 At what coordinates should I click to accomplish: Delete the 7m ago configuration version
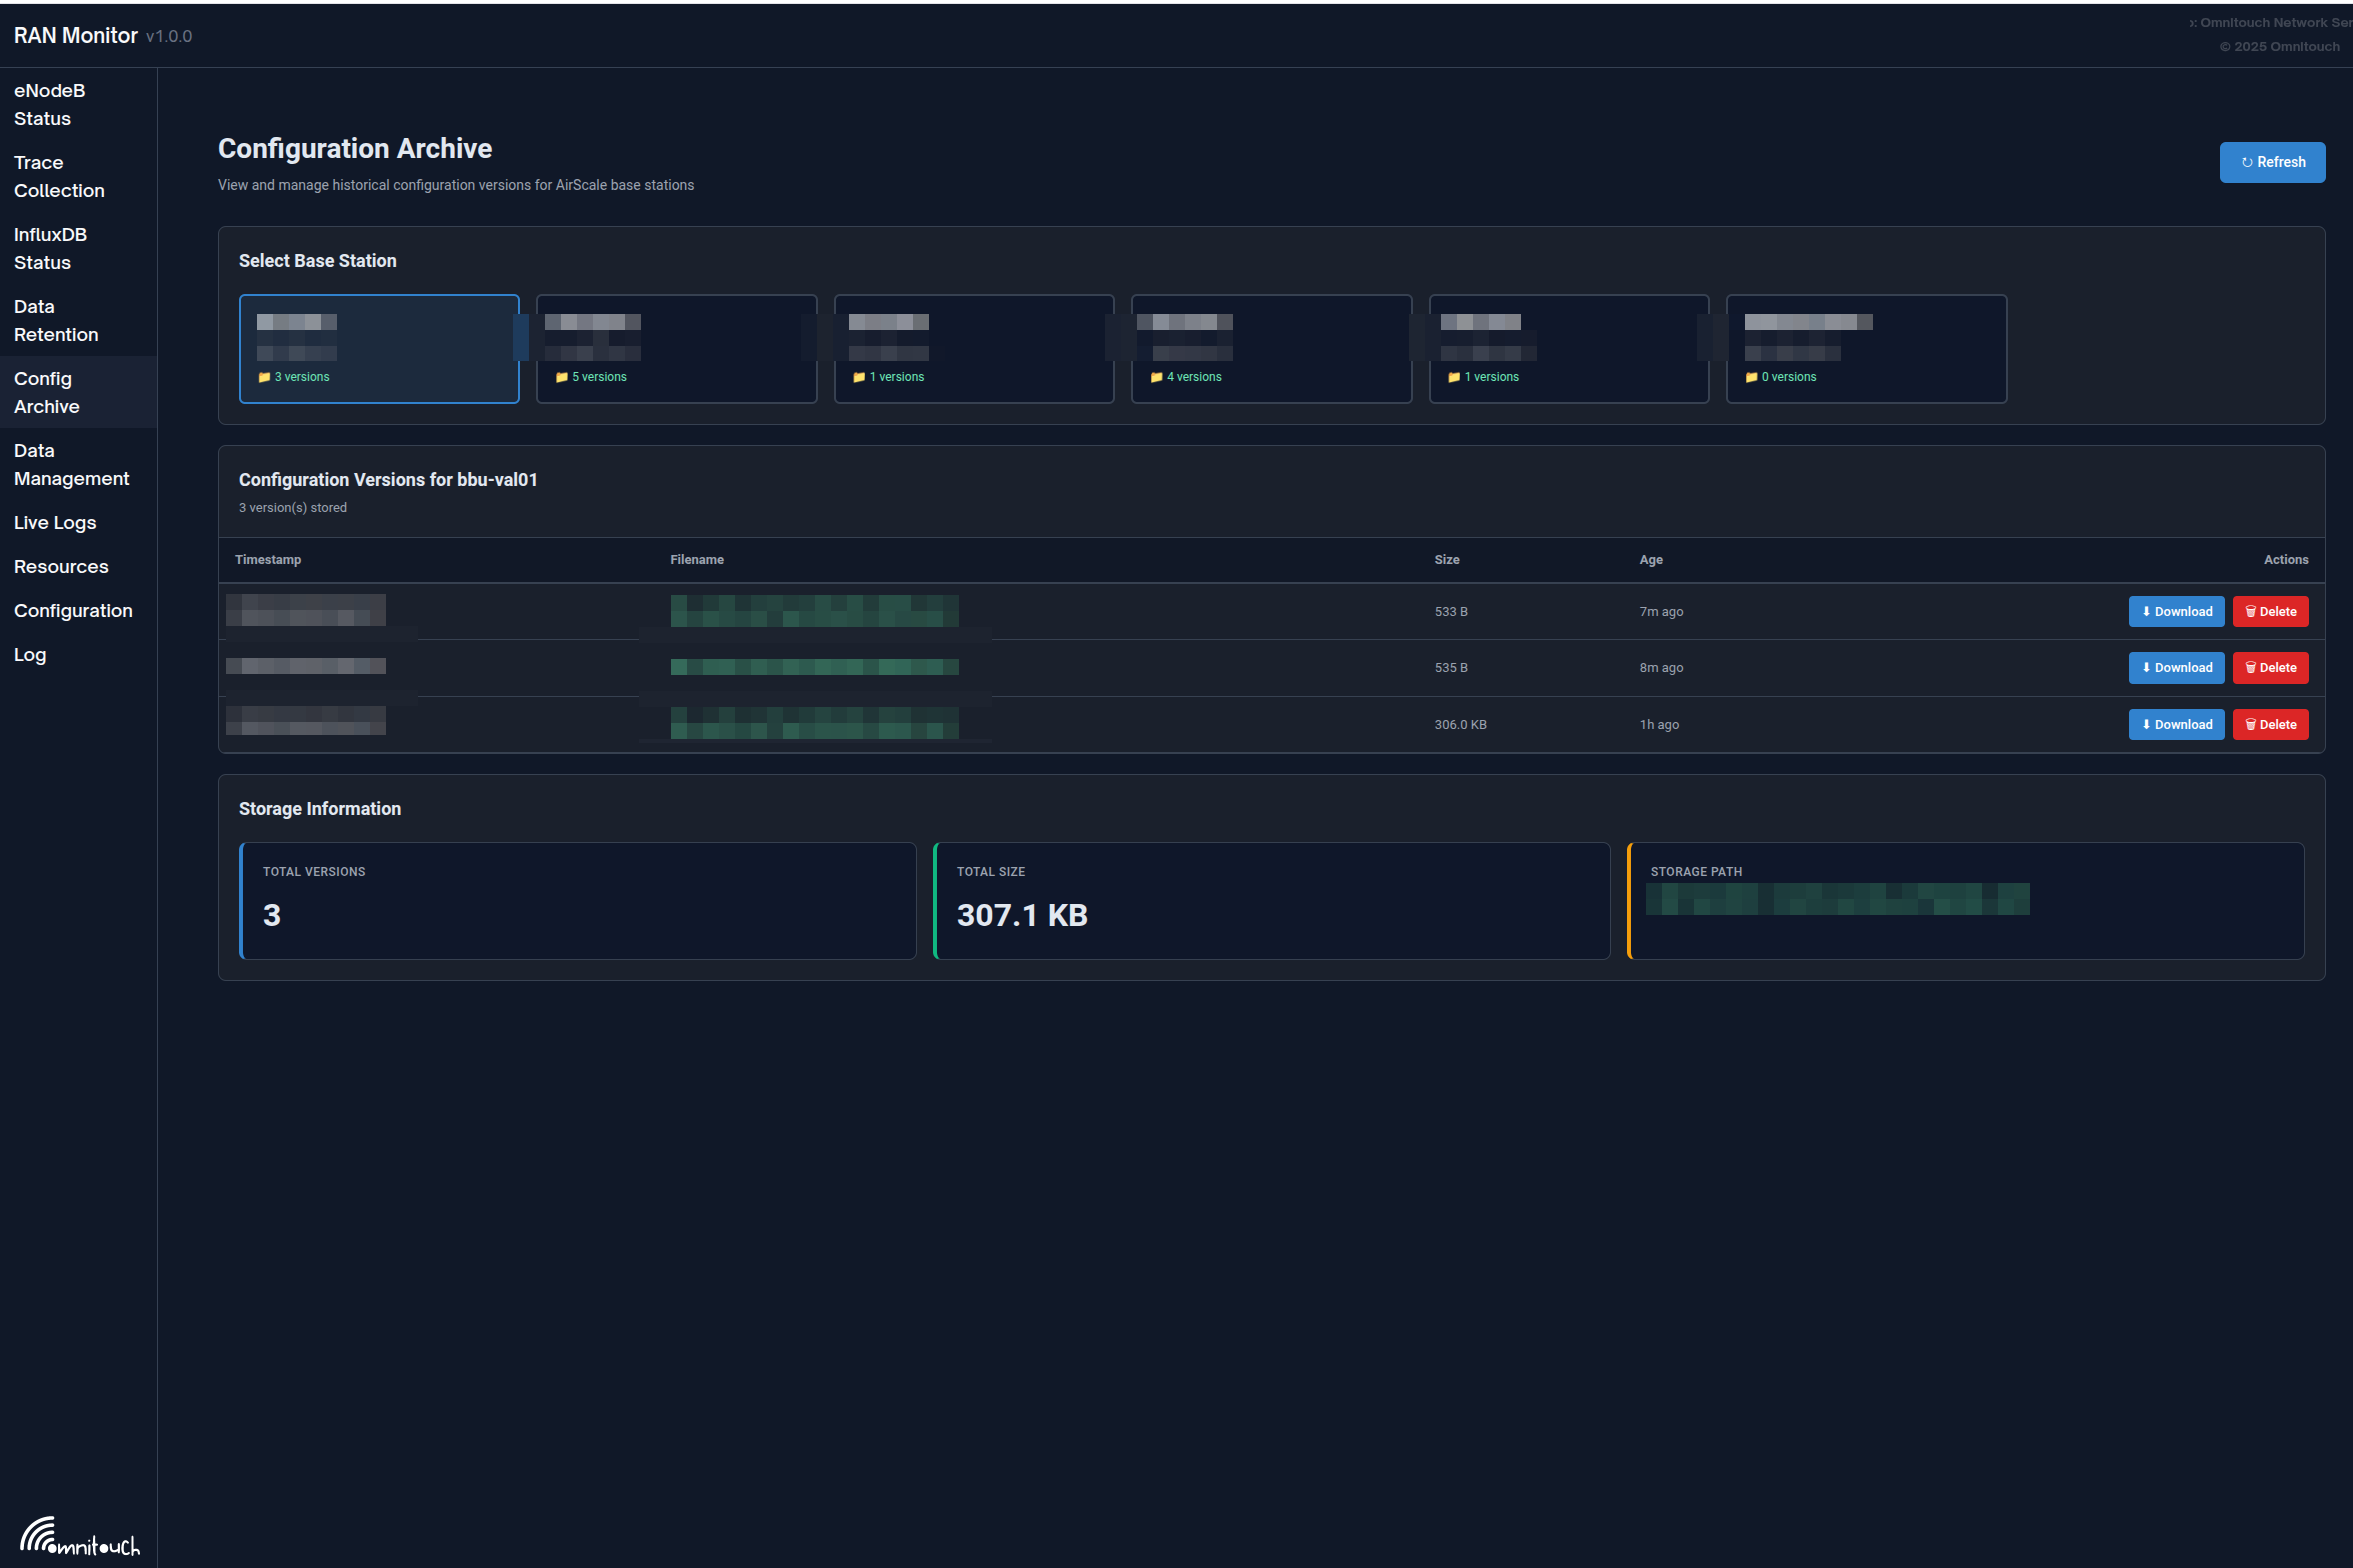[2270, 611]
